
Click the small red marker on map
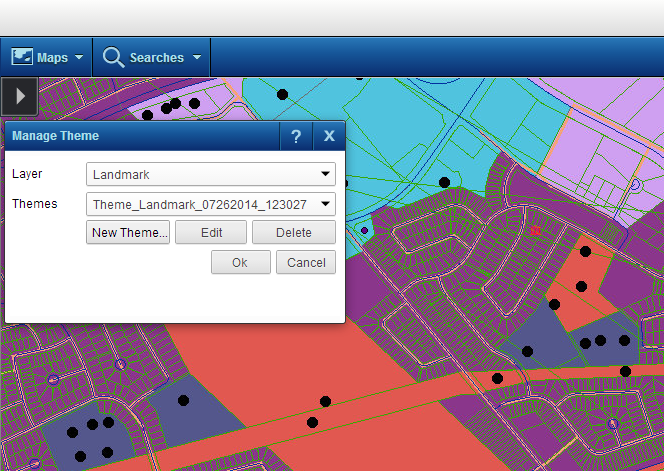tap(536, 231)
